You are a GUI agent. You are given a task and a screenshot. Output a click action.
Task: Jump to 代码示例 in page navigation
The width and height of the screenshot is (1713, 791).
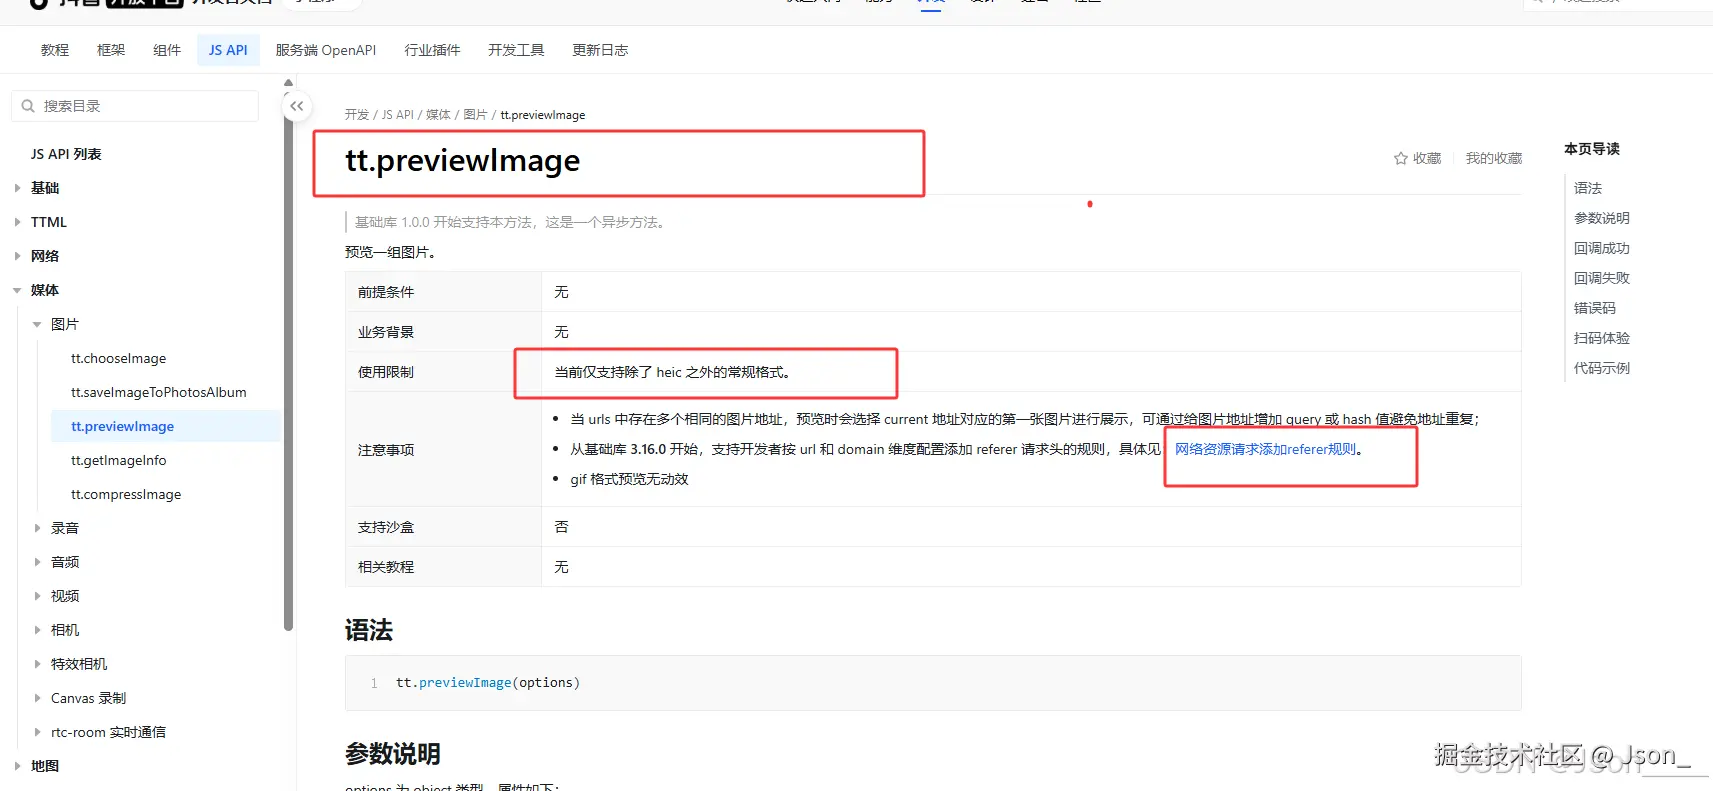click(x=1601, y=368)
